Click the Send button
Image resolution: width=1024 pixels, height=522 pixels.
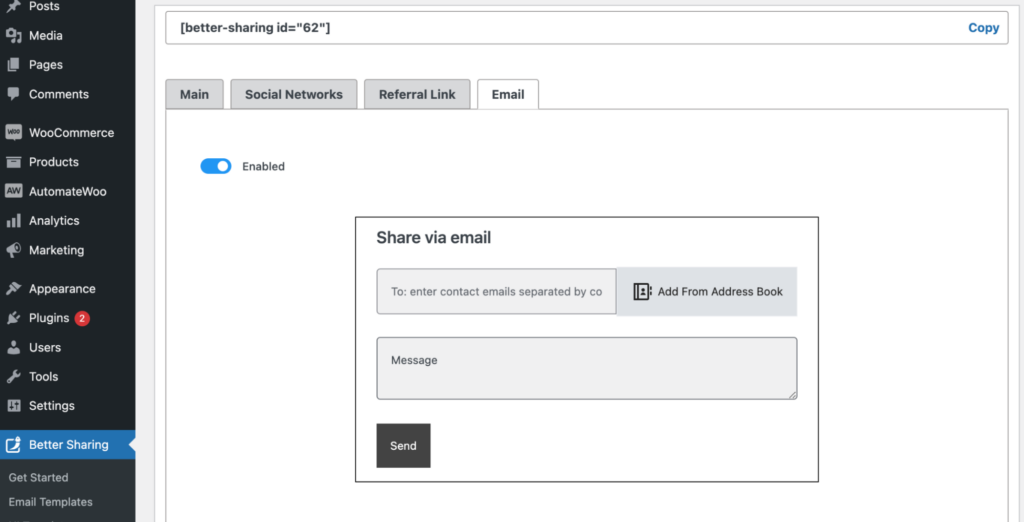[x=404, y=446]
